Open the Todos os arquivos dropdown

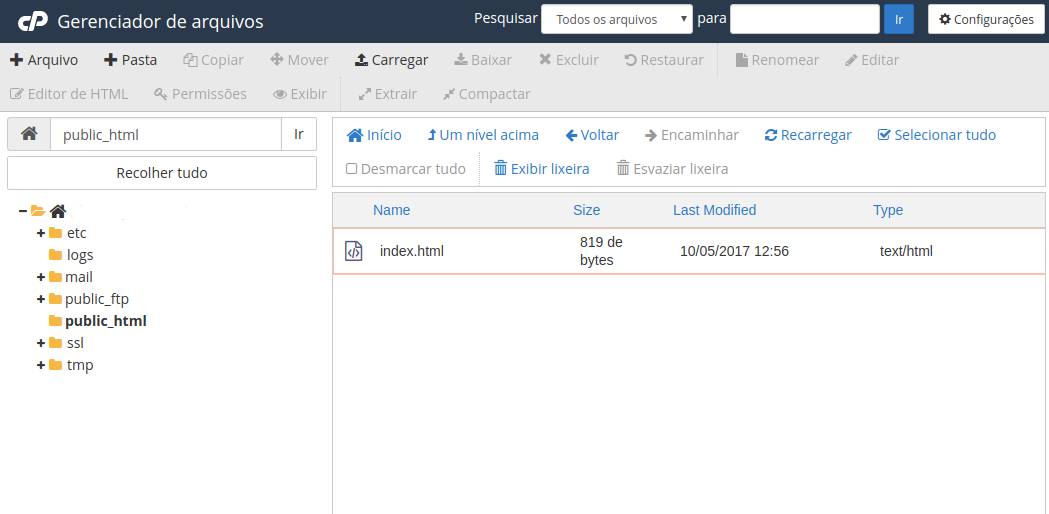click(616, 19)
